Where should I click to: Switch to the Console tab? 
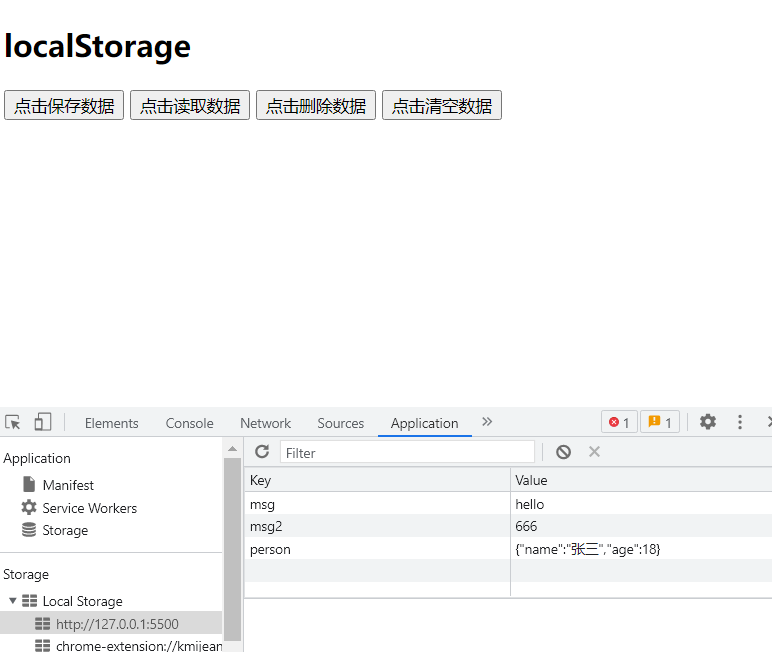(x=190, y=423)
